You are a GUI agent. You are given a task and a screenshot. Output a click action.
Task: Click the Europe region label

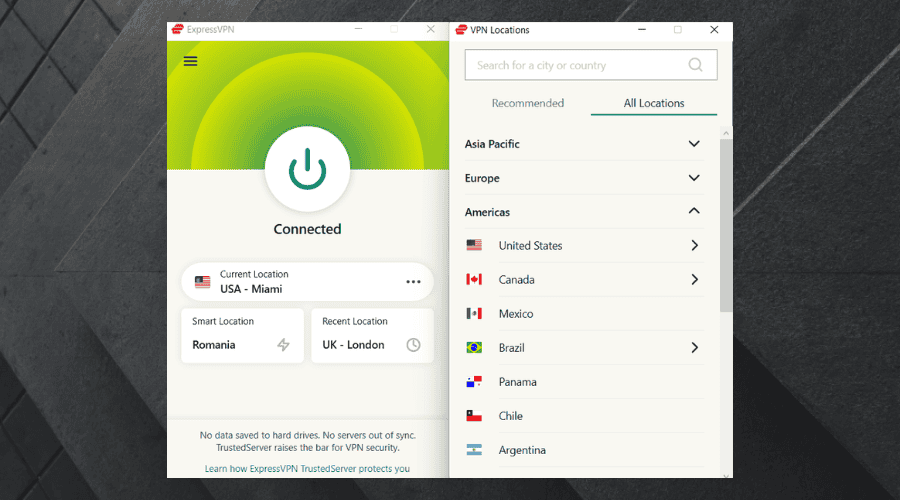coord(482,178)
